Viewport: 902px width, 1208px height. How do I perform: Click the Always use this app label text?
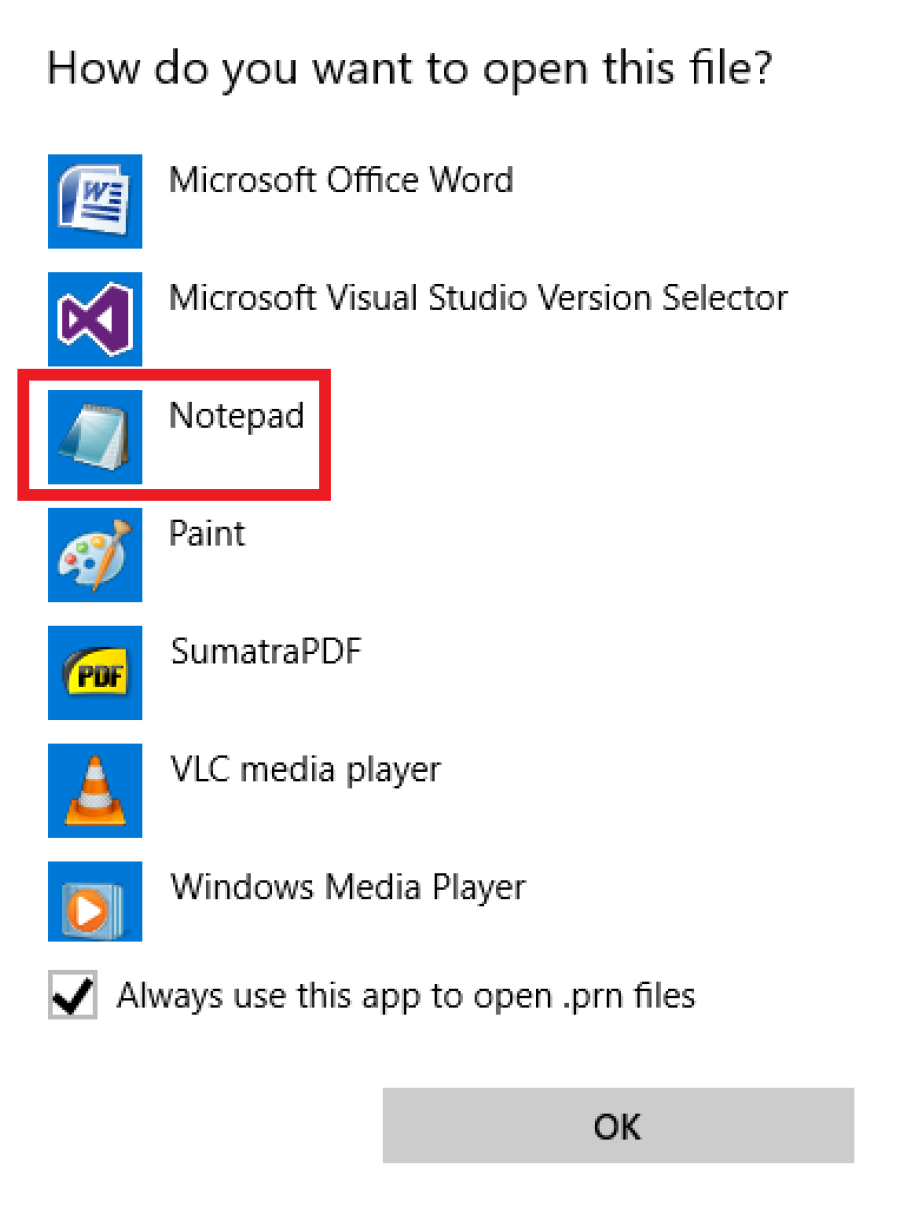click(x=406, y=996)
